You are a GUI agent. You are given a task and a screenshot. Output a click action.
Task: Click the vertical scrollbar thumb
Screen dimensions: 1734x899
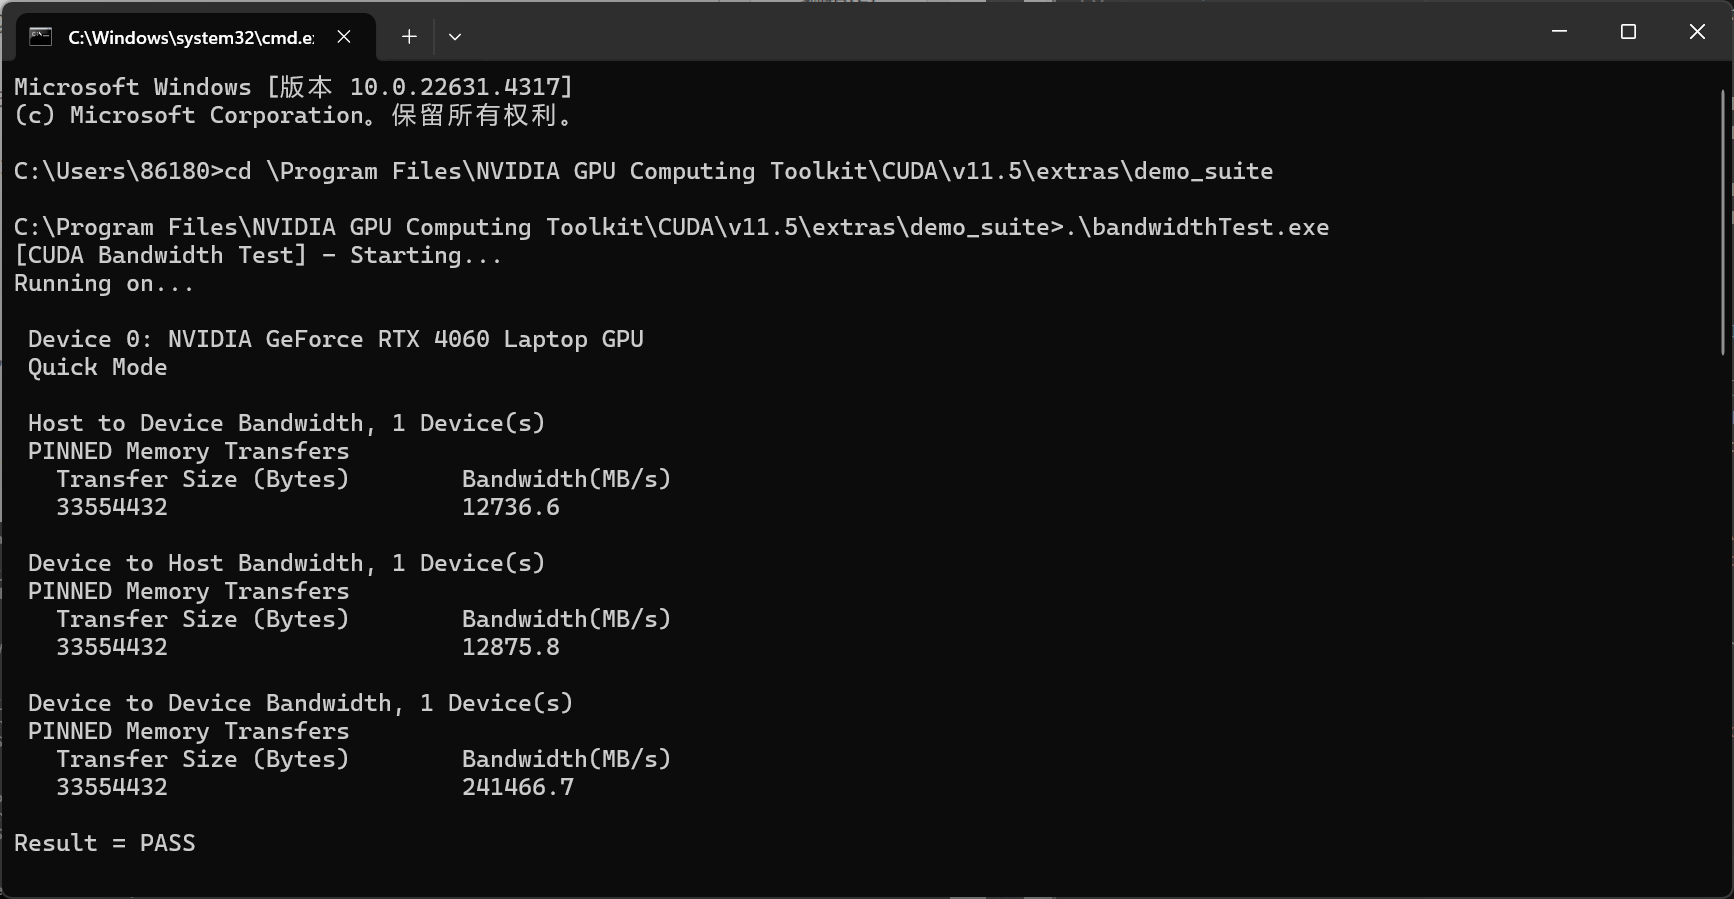(x=1723, y=222)
